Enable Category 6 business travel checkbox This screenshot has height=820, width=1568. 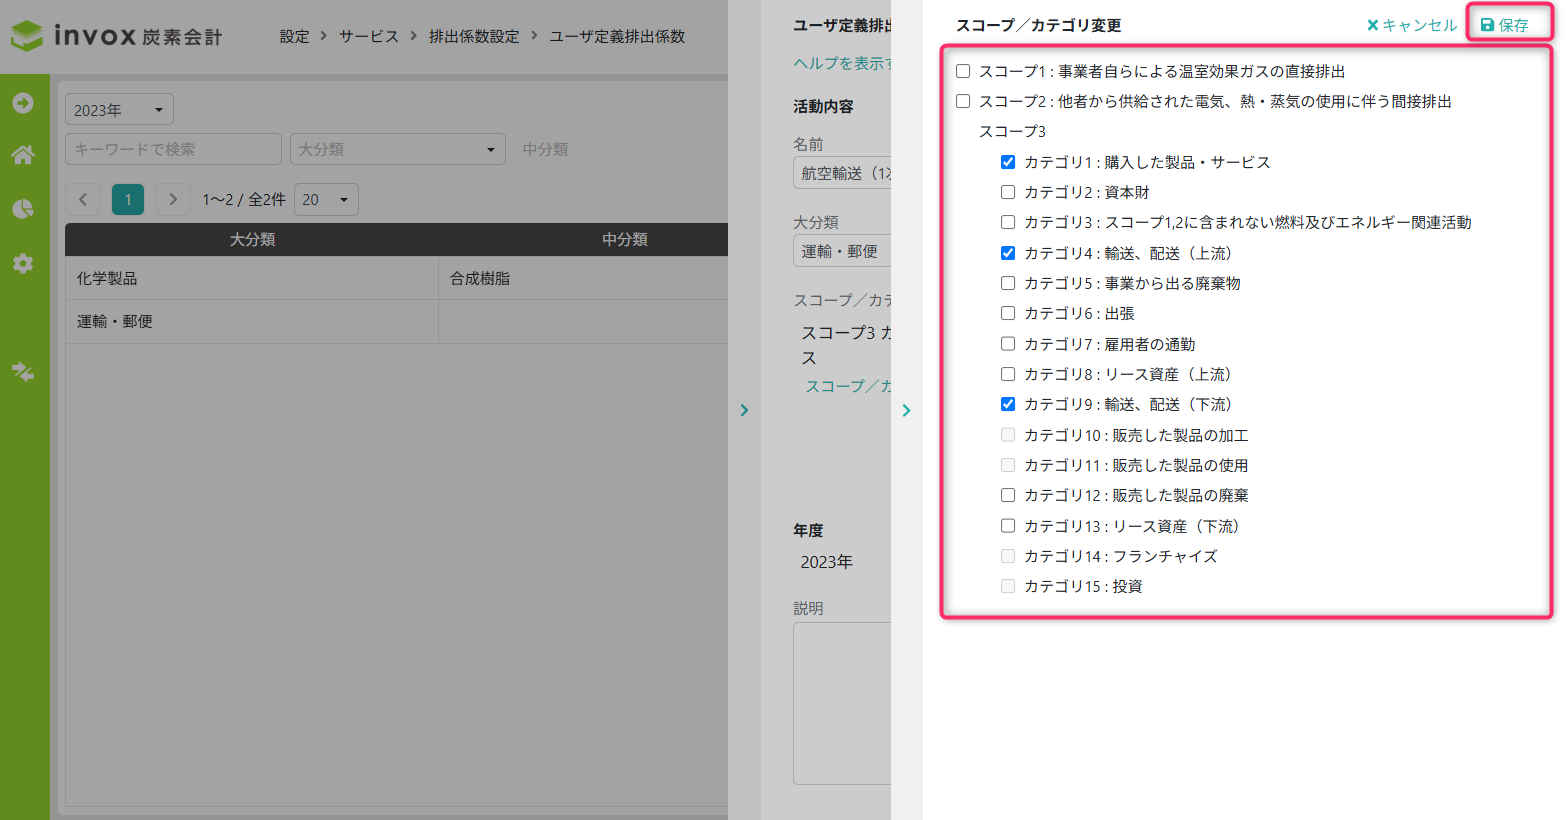[x=1008, y=313]
